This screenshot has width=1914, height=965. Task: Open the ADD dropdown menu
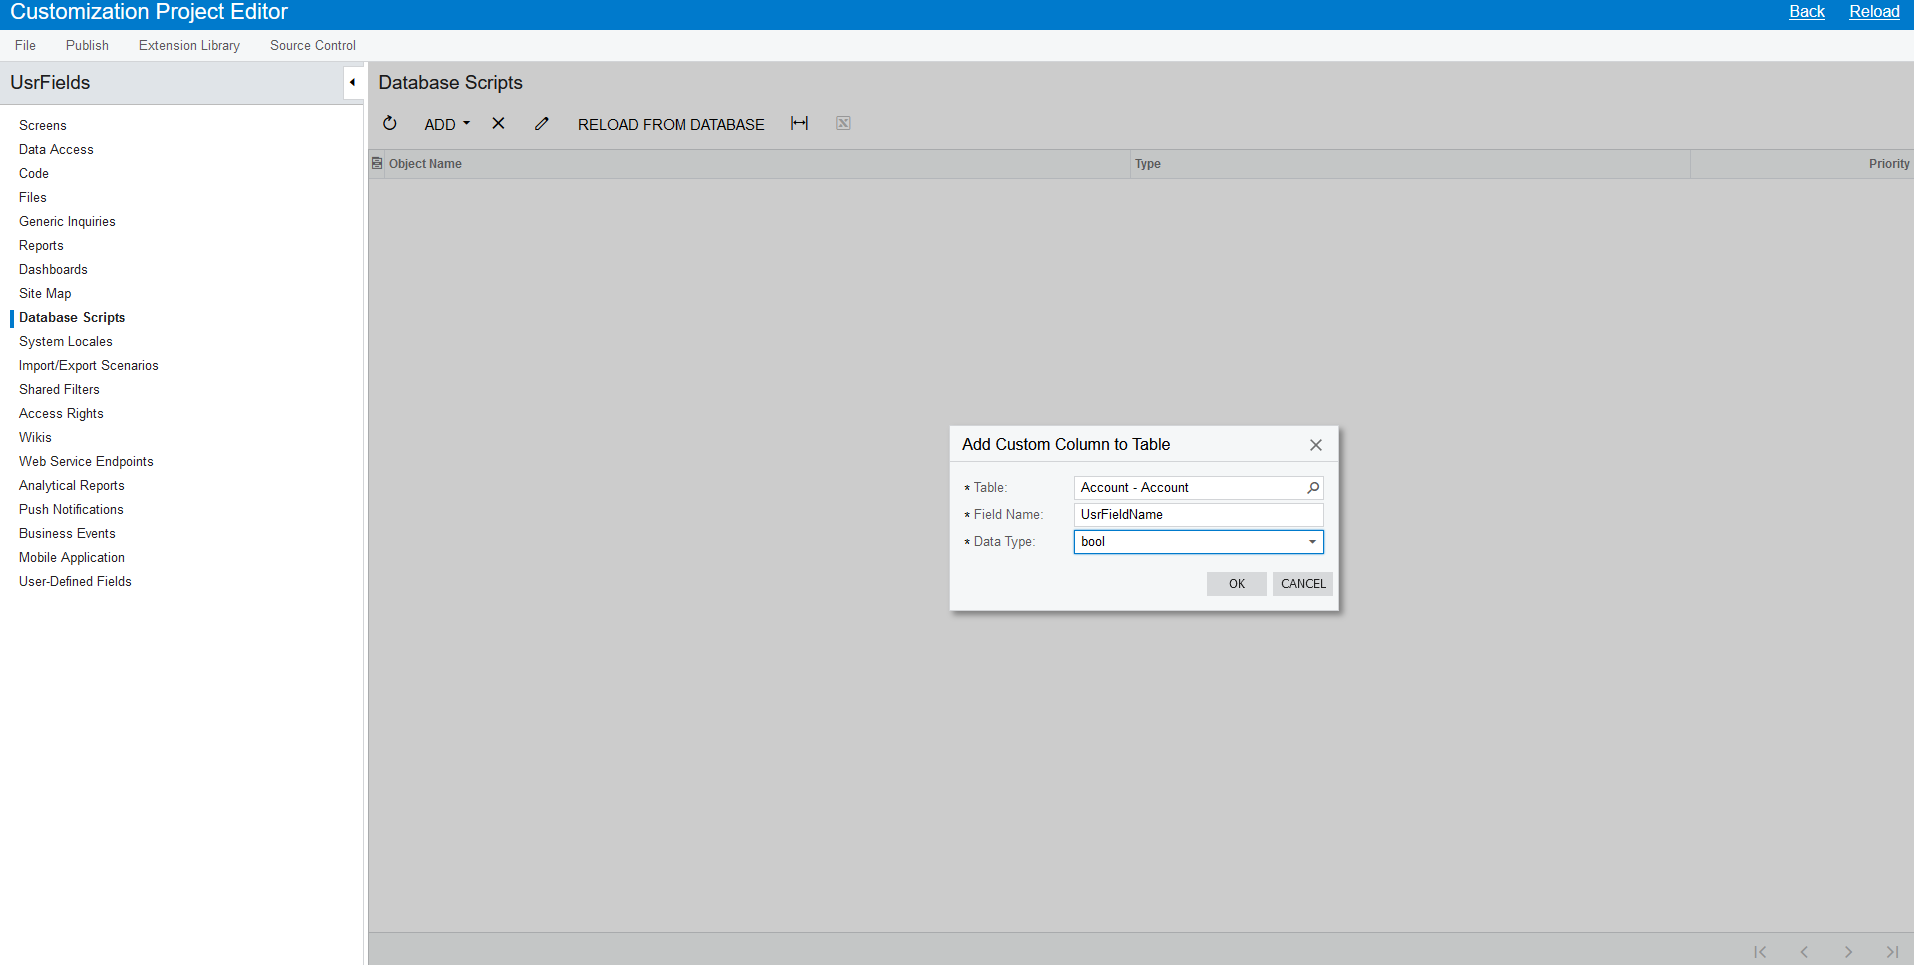click(446, 124)
